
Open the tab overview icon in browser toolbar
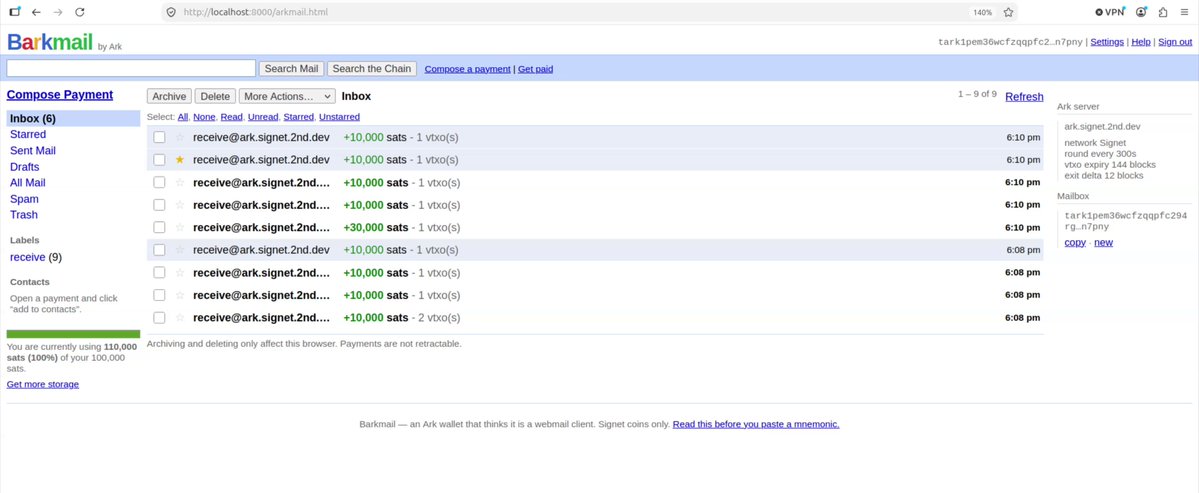tap(15, 12)
